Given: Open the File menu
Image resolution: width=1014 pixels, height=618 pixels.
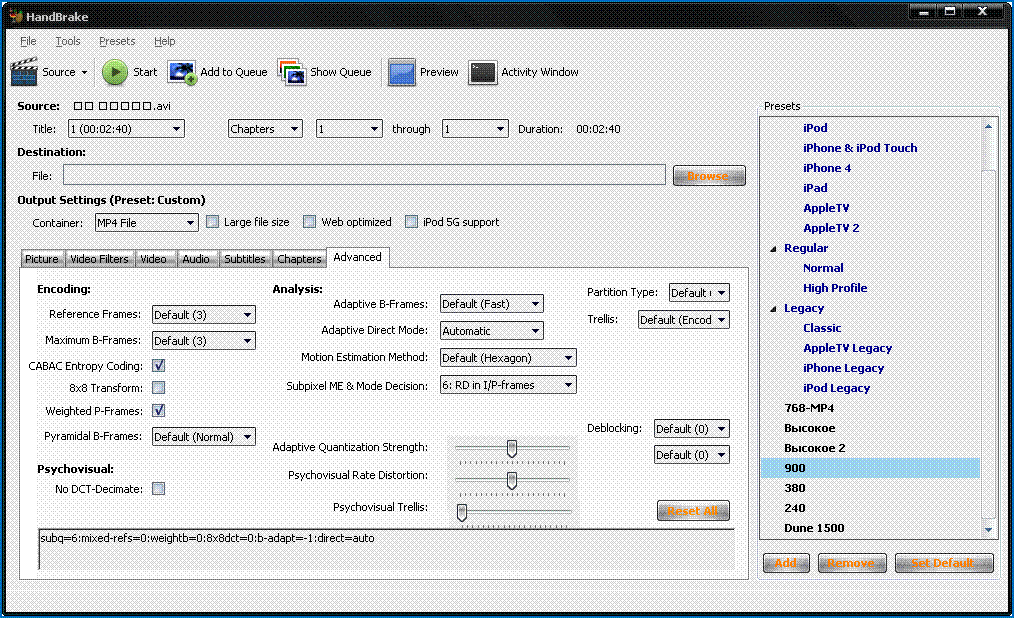Looking at the screenshot, I should click(x=28, y=41).
